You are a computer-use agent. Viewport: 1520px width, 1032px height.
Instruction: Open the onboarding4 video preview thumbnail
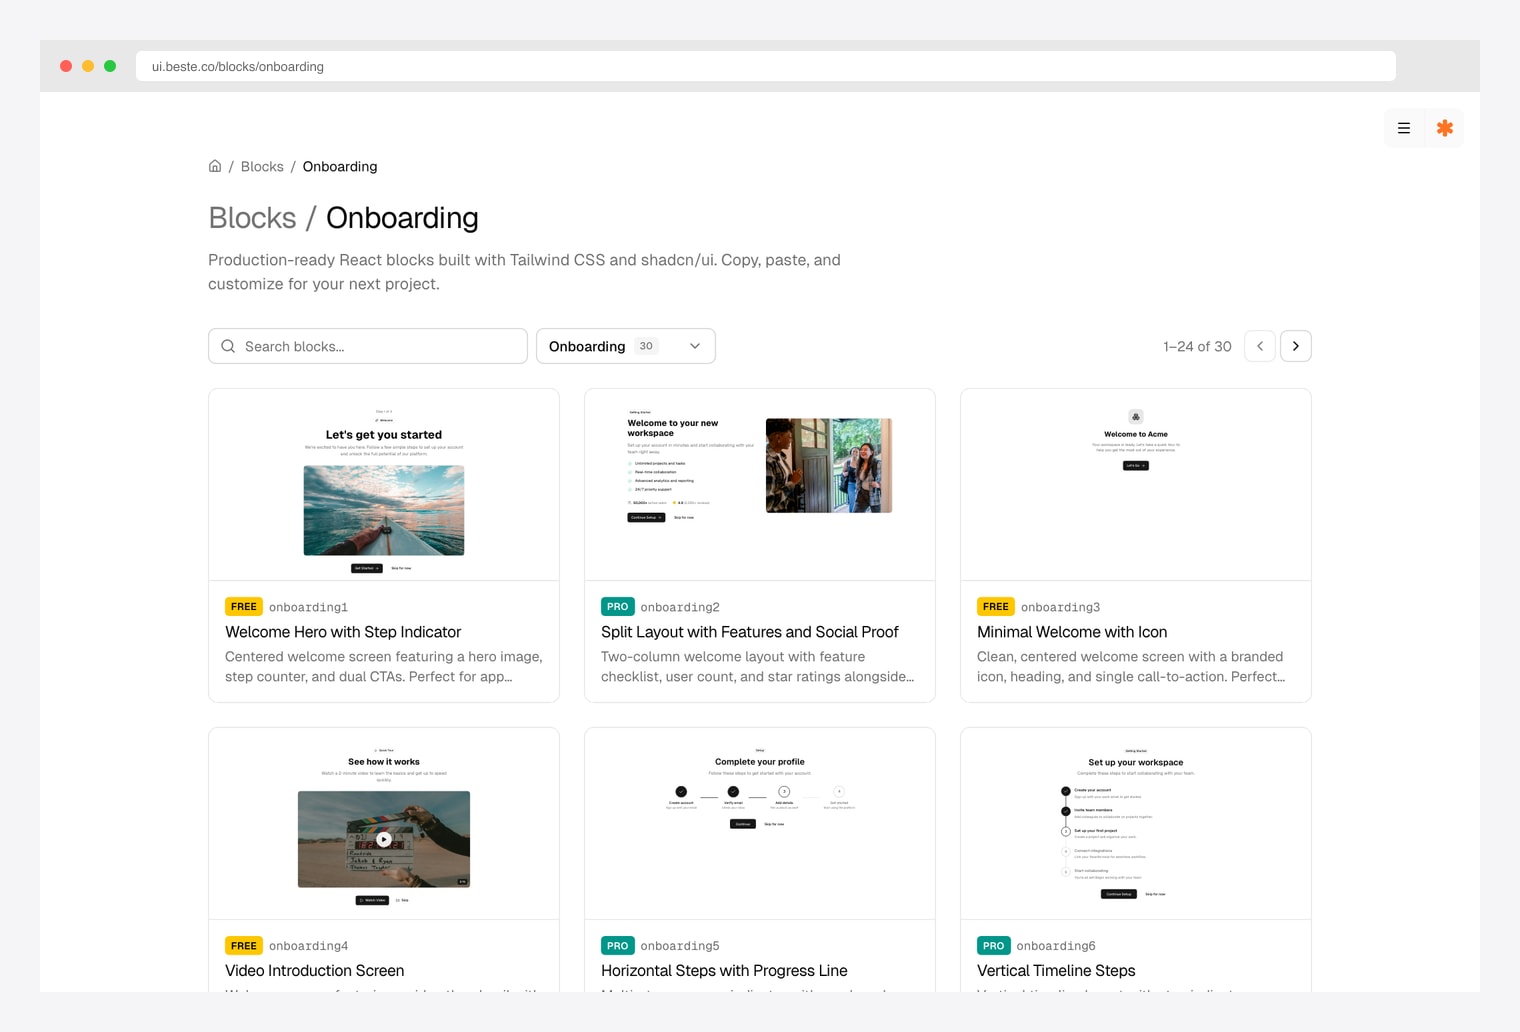click(x=384, y=824)
